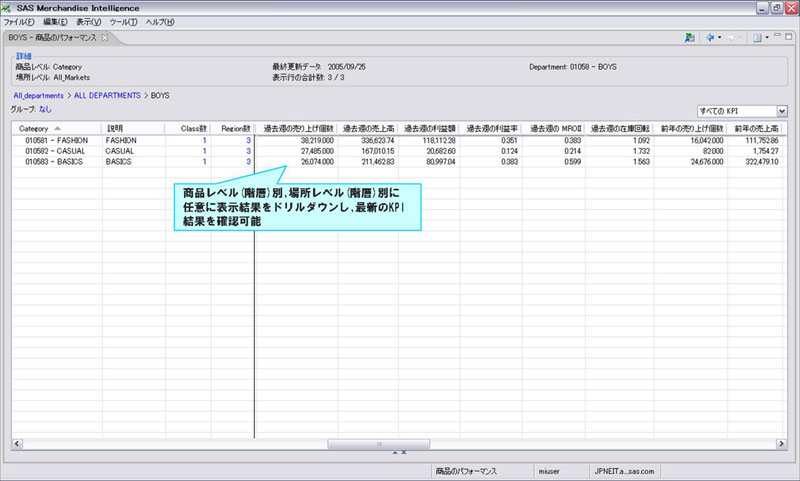Image resolution: width=800 pixels, height=481 pixels.
Task: Click the 前年の売上高 column header
Action: pyautogui.click(x=756, y=129)
